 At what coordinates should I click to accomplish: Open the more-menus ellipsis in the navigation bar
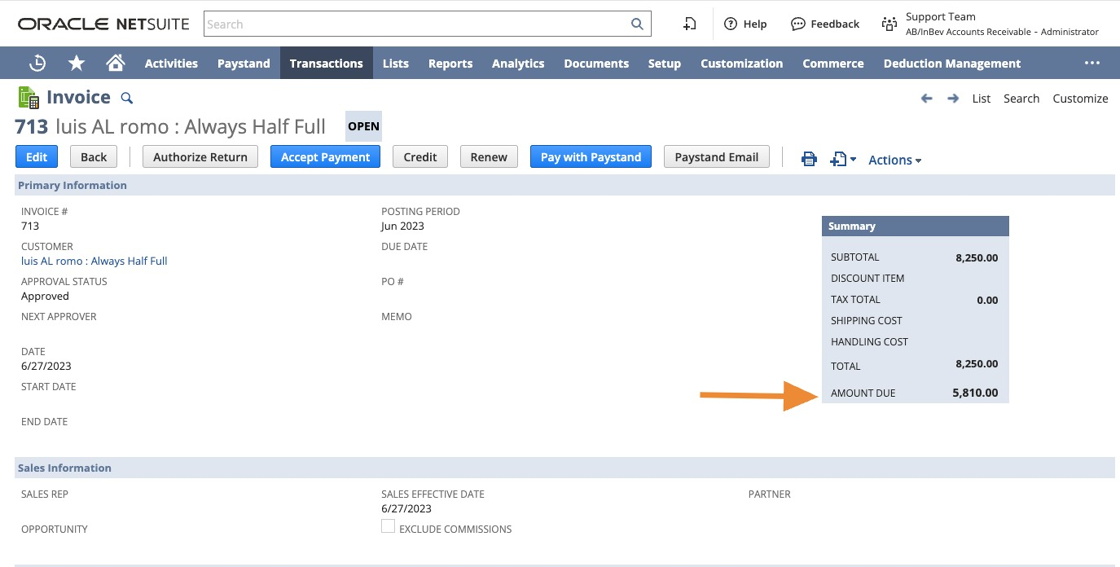(x=1091, y=63)
